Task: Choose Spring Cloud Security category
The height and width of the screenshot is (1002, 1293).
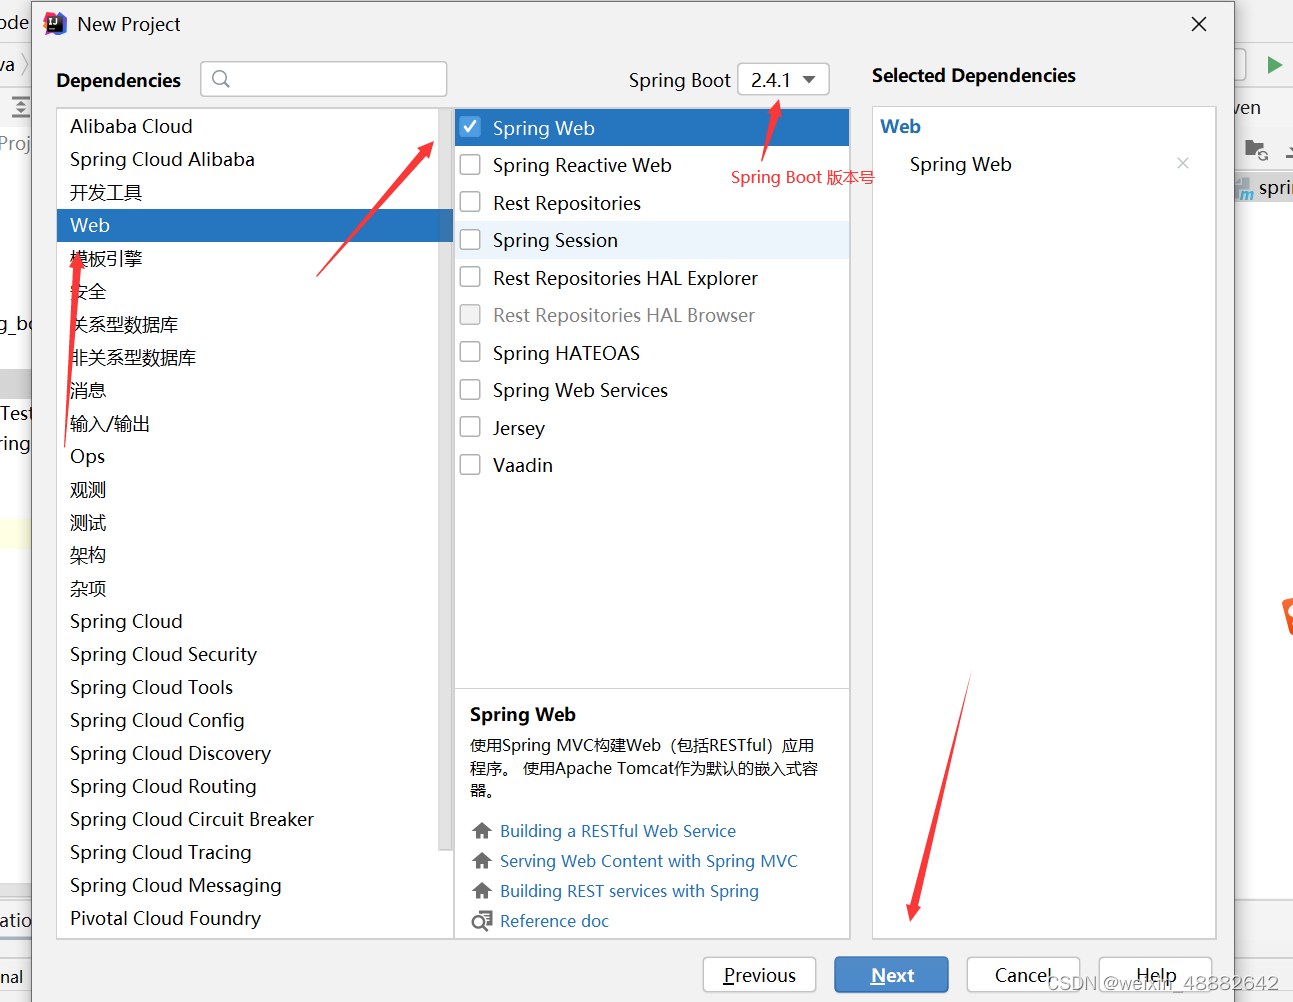Action: (x=247, y=654)
